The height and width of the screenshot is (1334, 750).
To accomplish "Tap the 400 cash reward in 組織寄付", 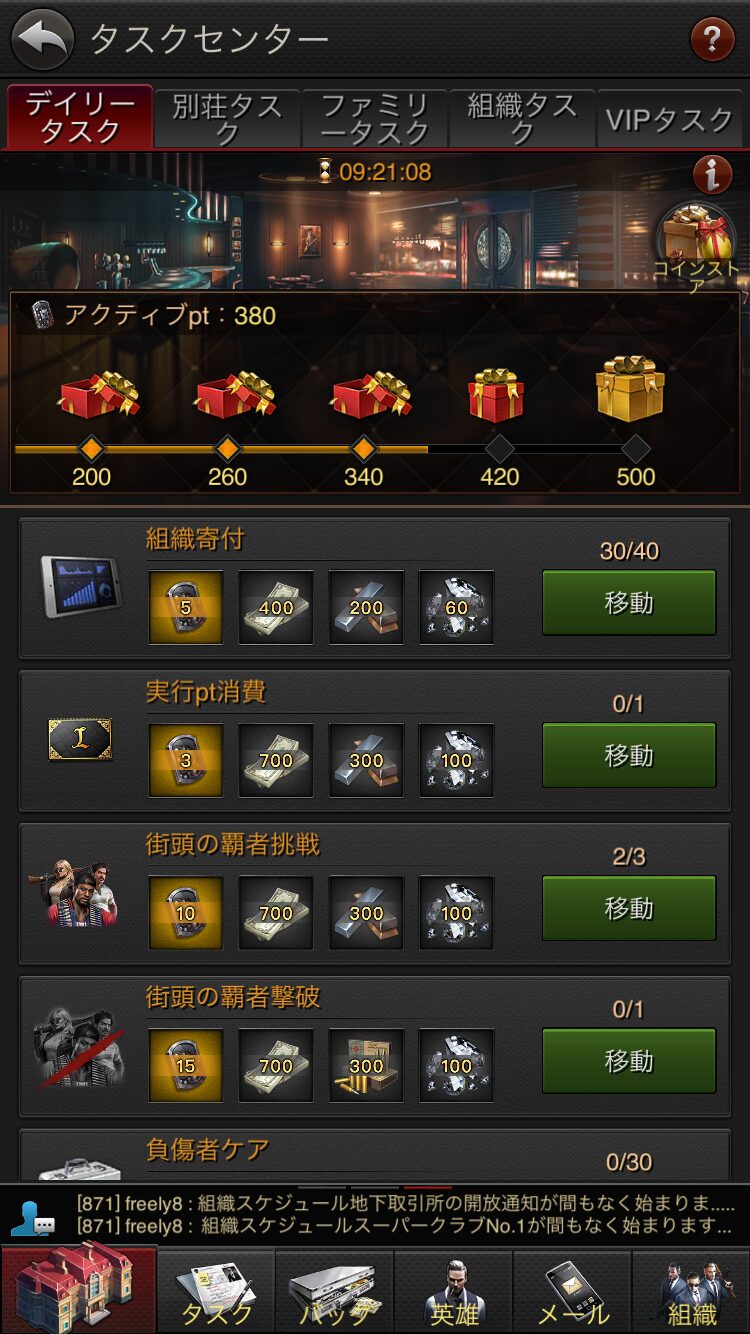I will coord(276,607).
